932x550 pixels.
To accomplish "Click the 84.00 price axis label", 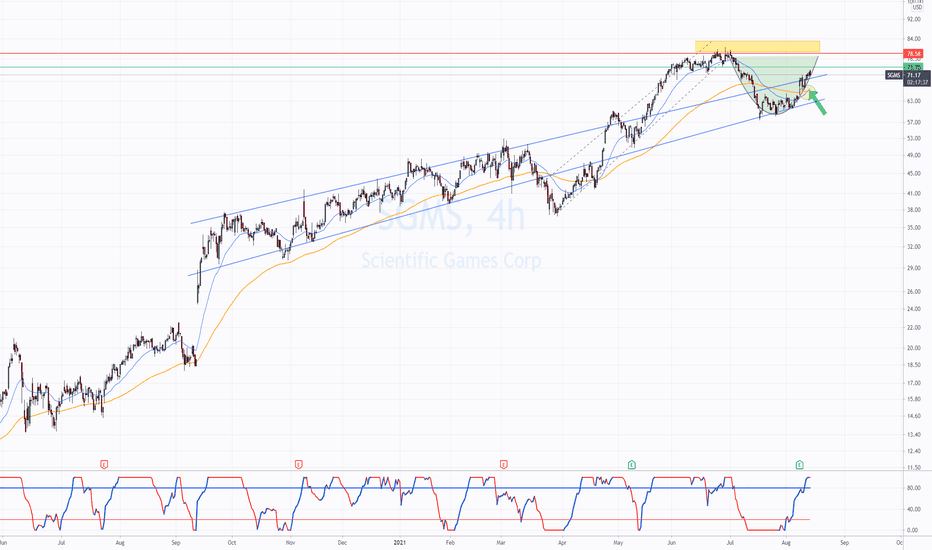I will coord(914,39).
